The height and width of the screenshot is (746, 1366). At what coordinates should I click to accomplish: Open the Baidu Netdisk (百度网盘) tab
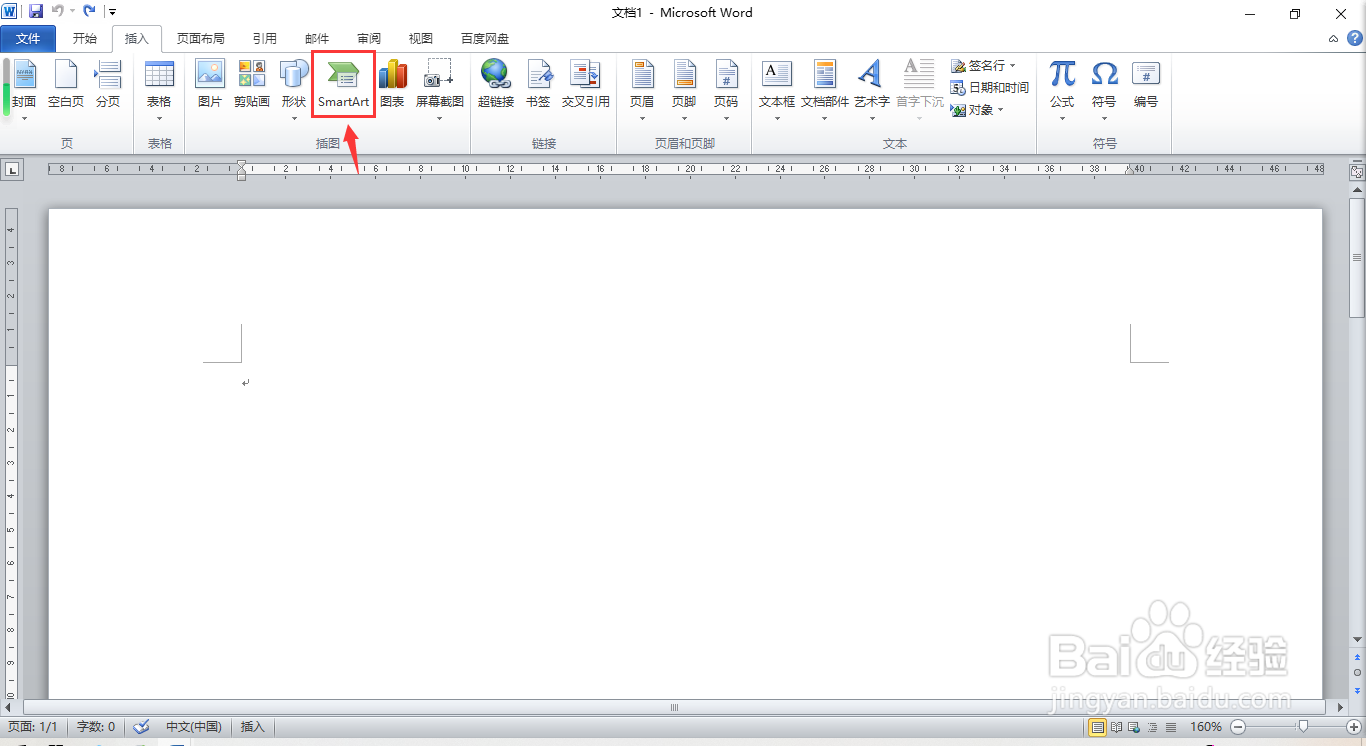click(485, 39)
